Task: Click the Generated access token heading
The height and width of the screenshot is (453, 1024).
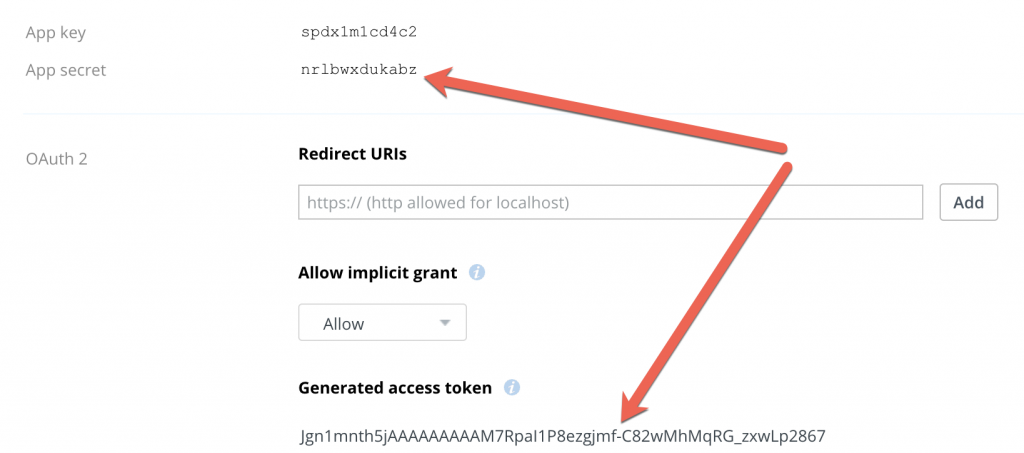Action: (395, 388)
